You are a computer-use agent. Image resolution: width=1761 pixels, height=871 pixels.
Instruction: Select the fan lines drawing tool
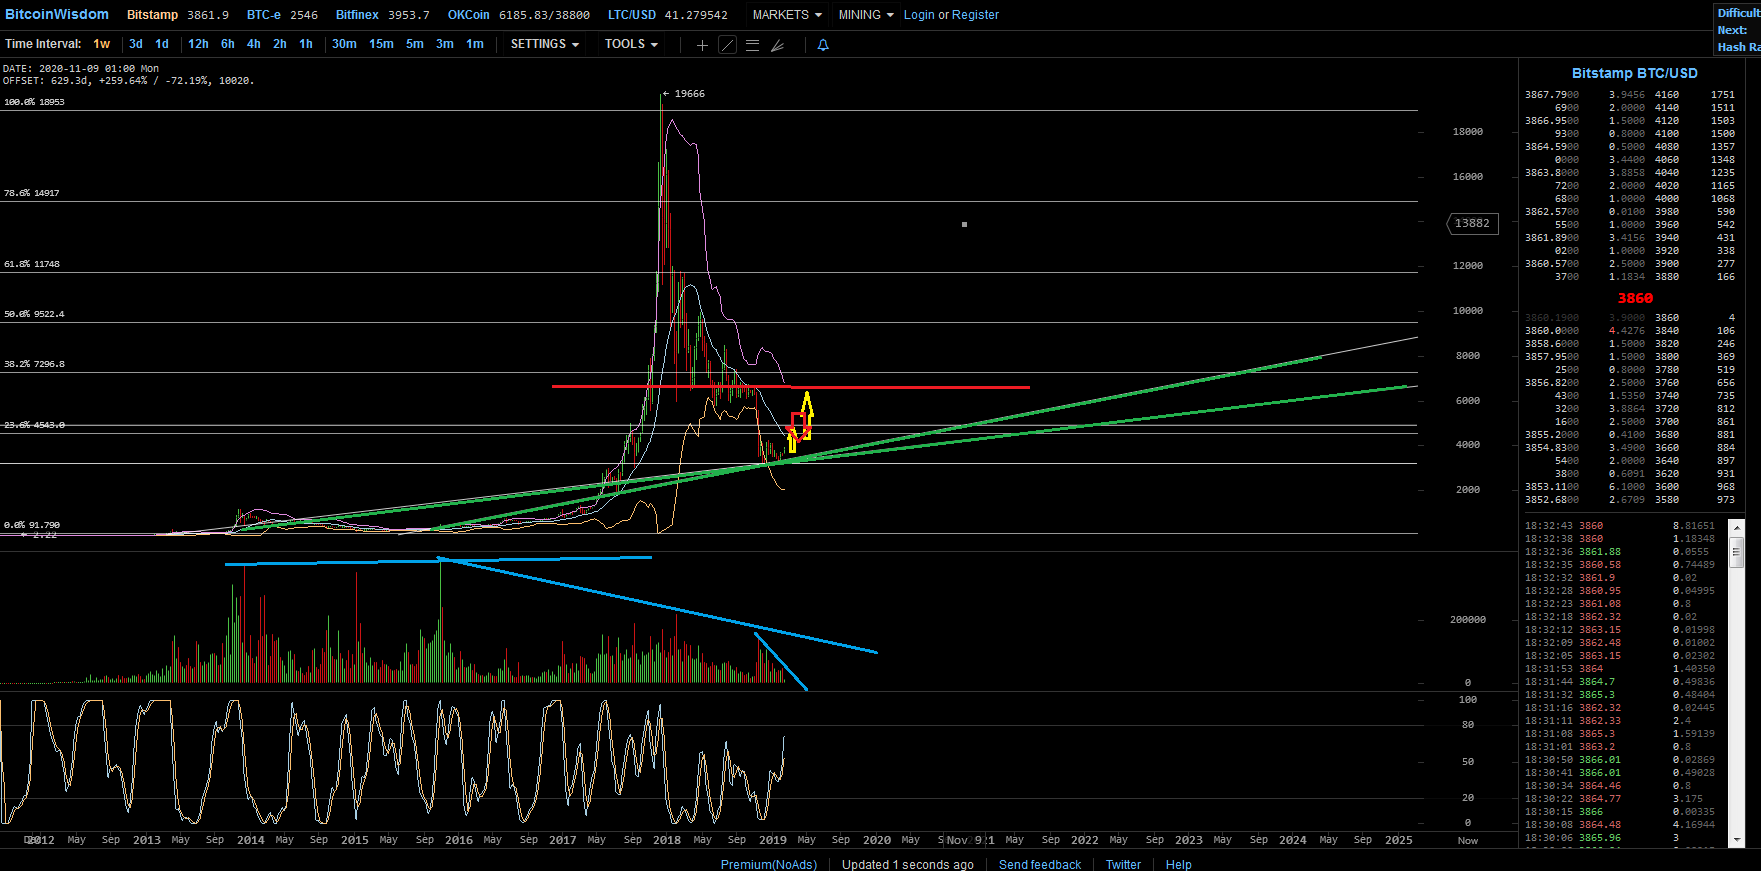(x=777, y=45)
